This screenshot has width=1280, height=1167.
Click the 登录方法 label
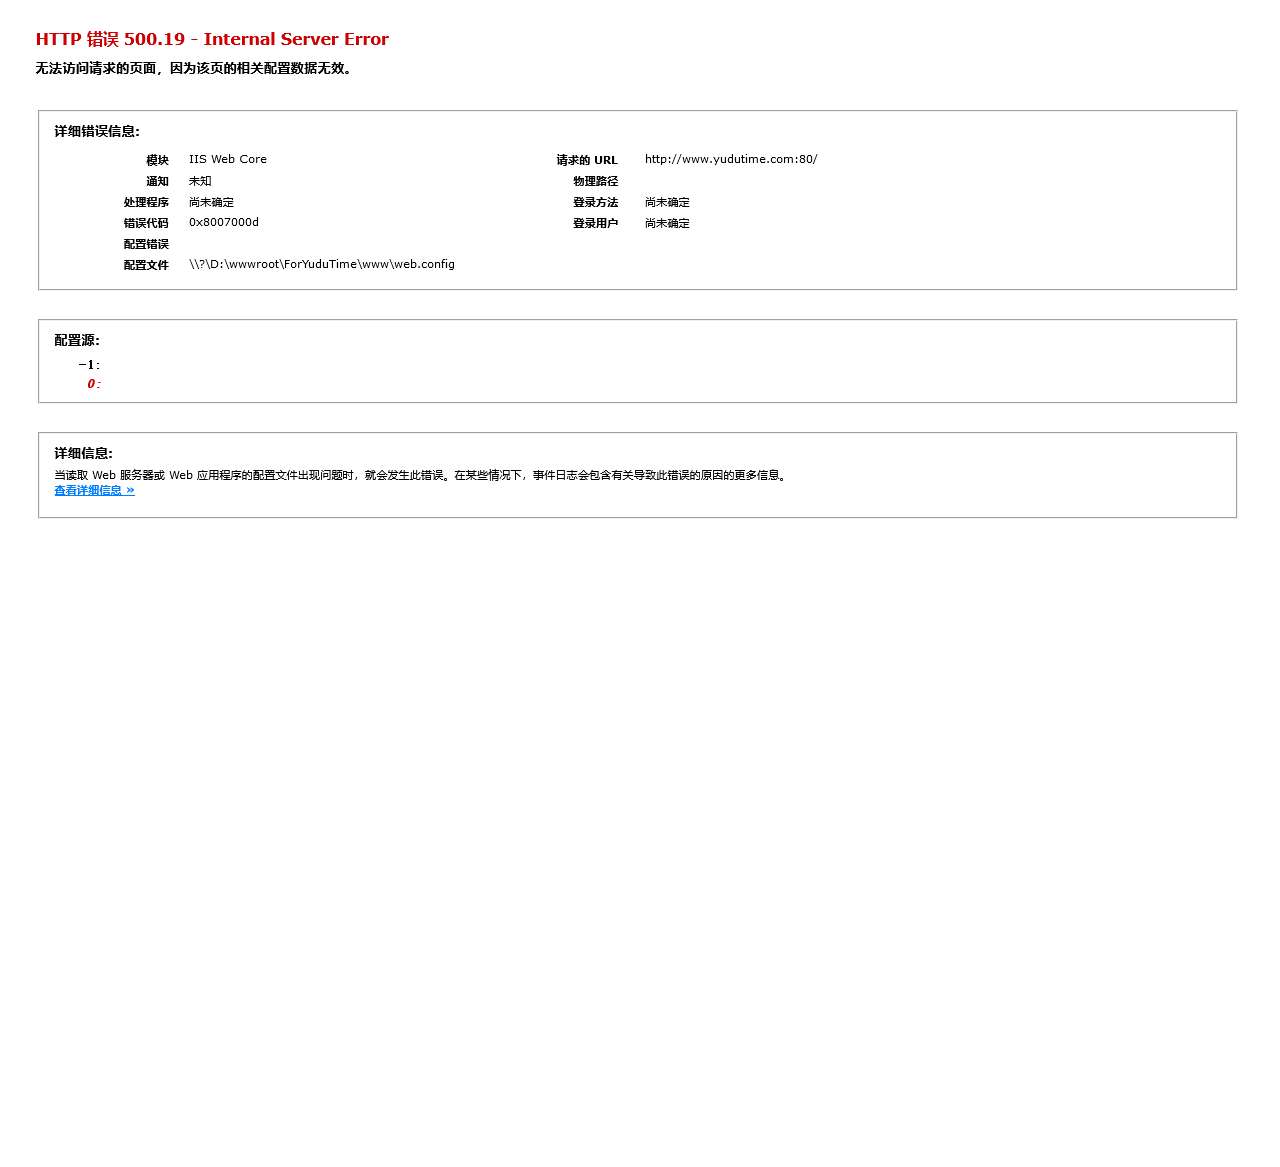595,202
